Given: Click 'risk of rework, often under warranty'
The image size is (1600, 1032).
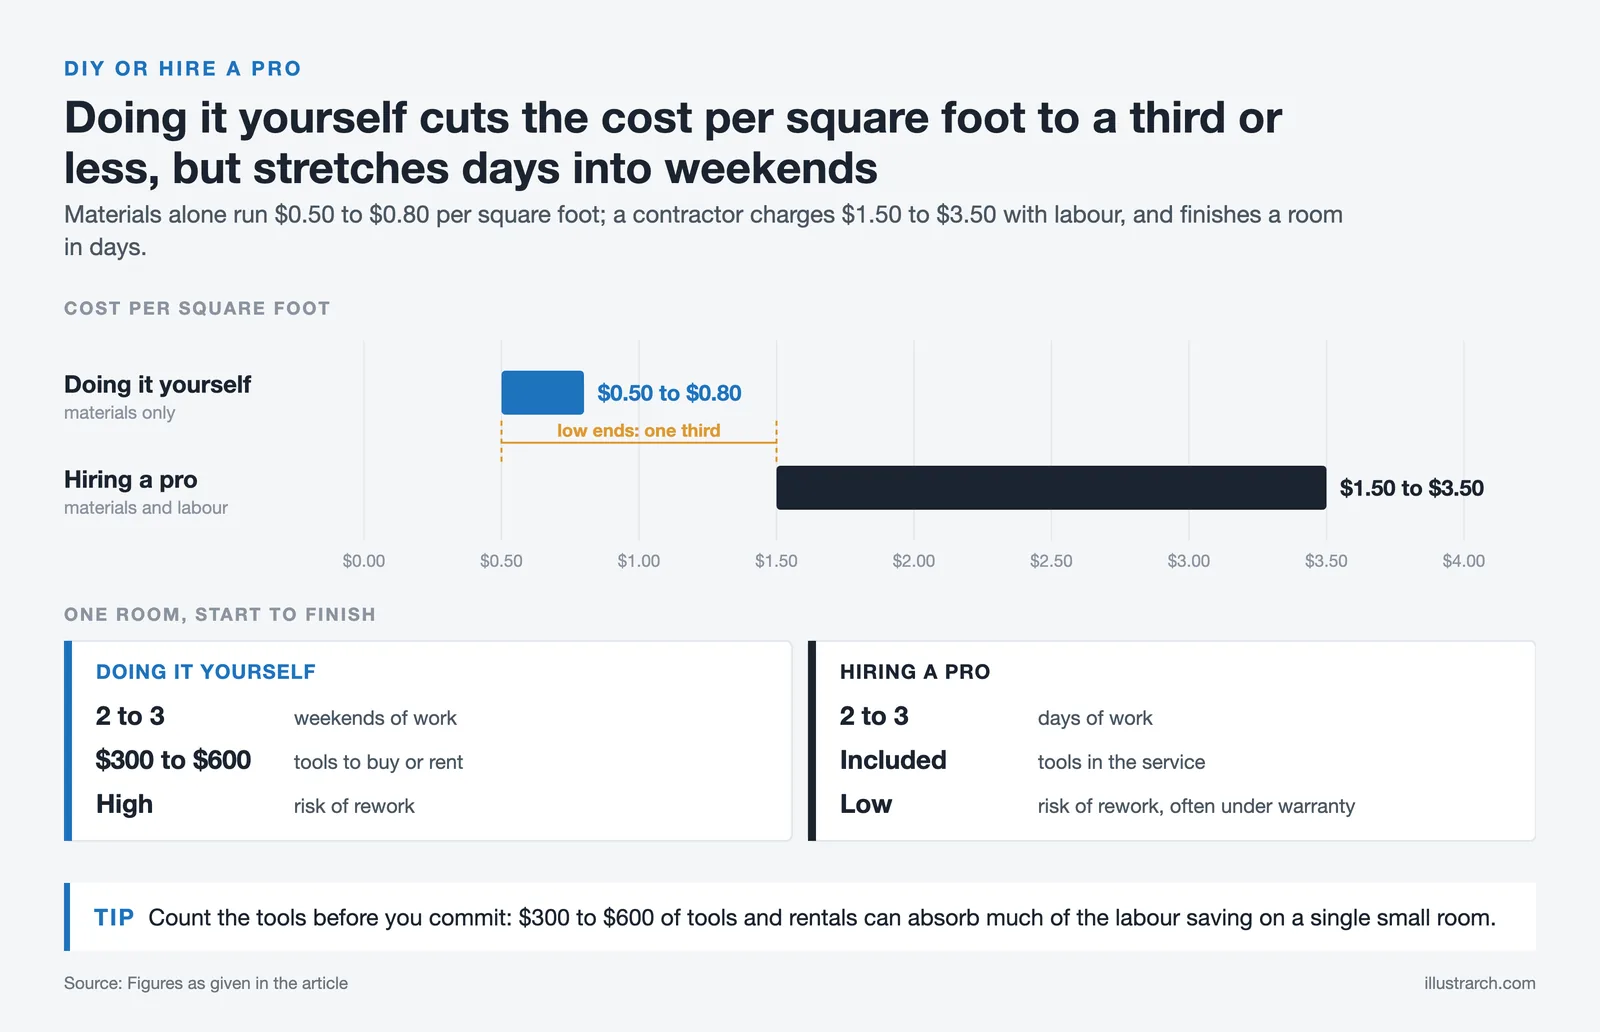Looking at the screenshot, I should [1196, 806].
